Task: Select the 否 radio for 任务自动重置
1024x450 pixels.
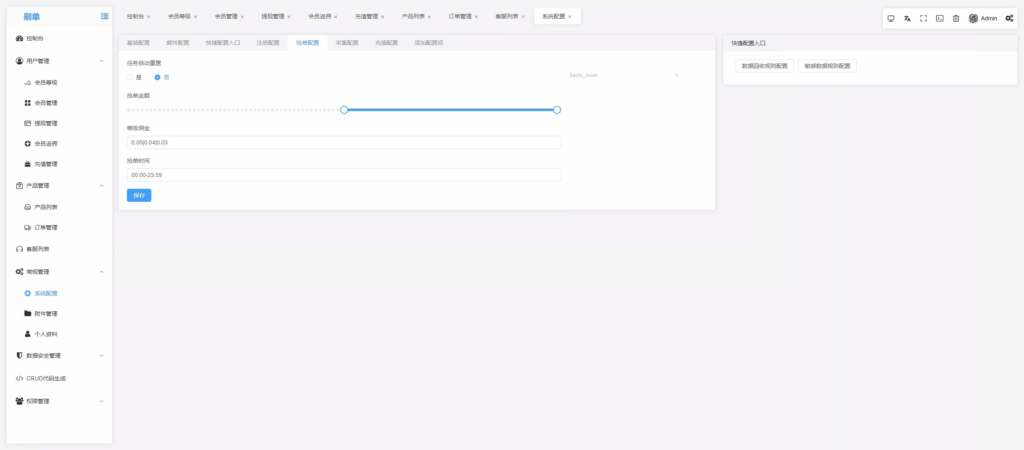Action: (x=157, y=77)
